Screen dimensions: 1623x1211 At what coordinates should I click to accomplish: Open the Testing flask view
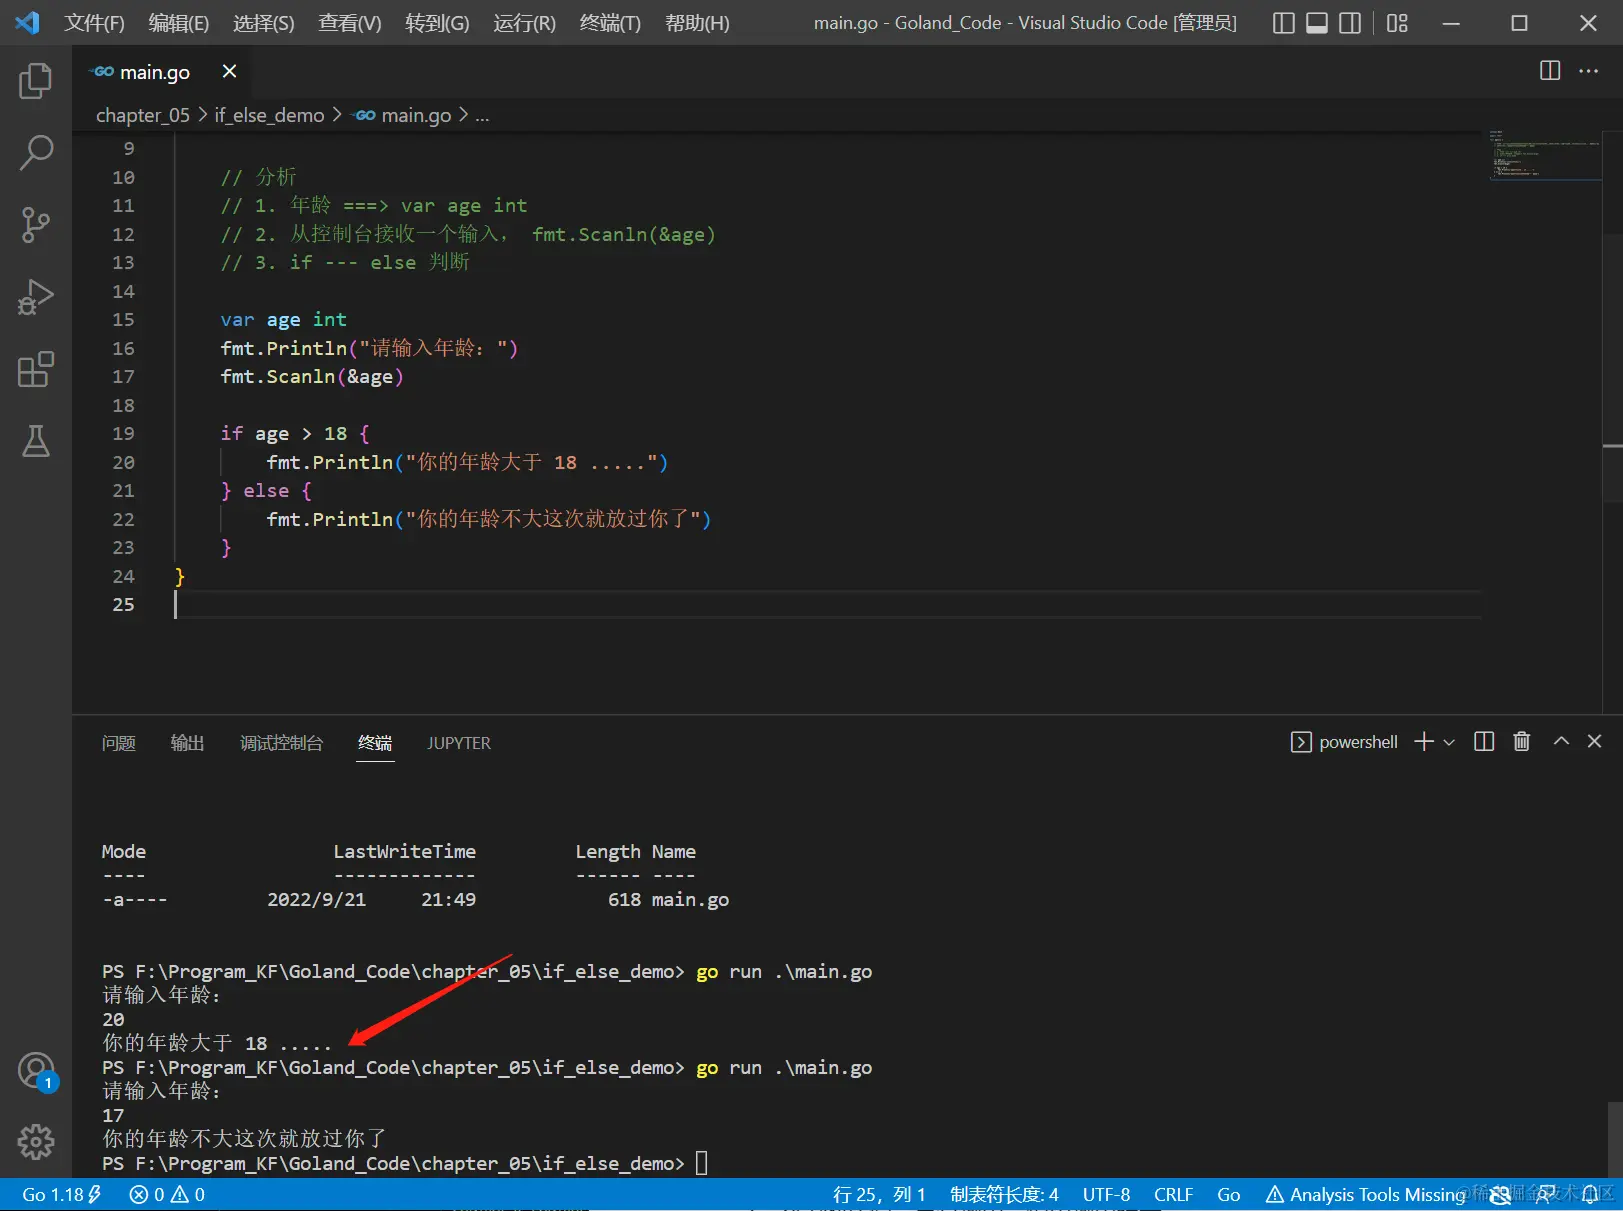pyautogui.click(x=36, y=441)
